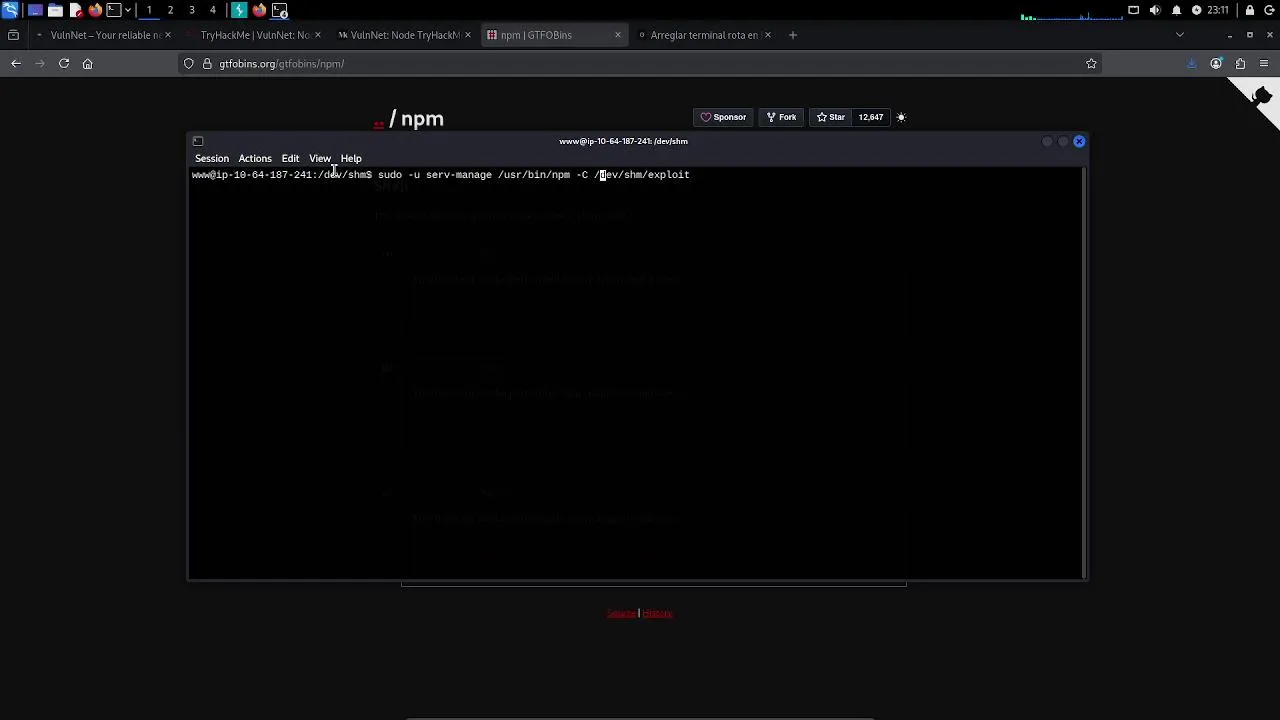Viewport: 1280px width, 720px height.
Task: Click the terminal window icon in its titlebar
Action: point(198,142)
